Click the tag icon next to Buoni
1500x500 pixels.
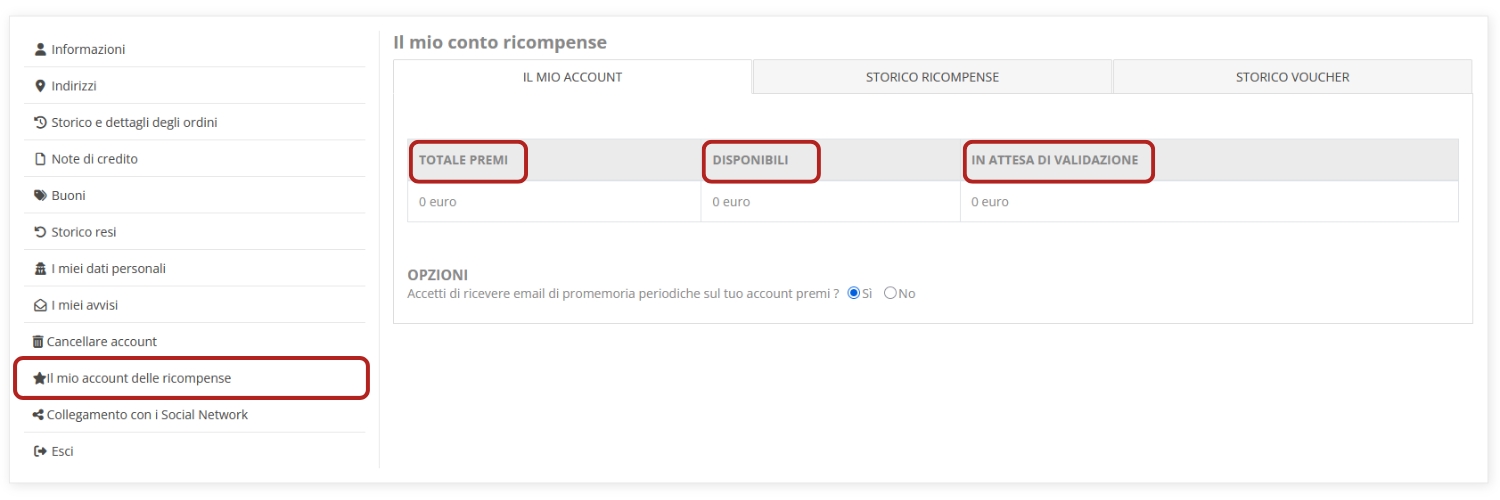click(40, 195)
